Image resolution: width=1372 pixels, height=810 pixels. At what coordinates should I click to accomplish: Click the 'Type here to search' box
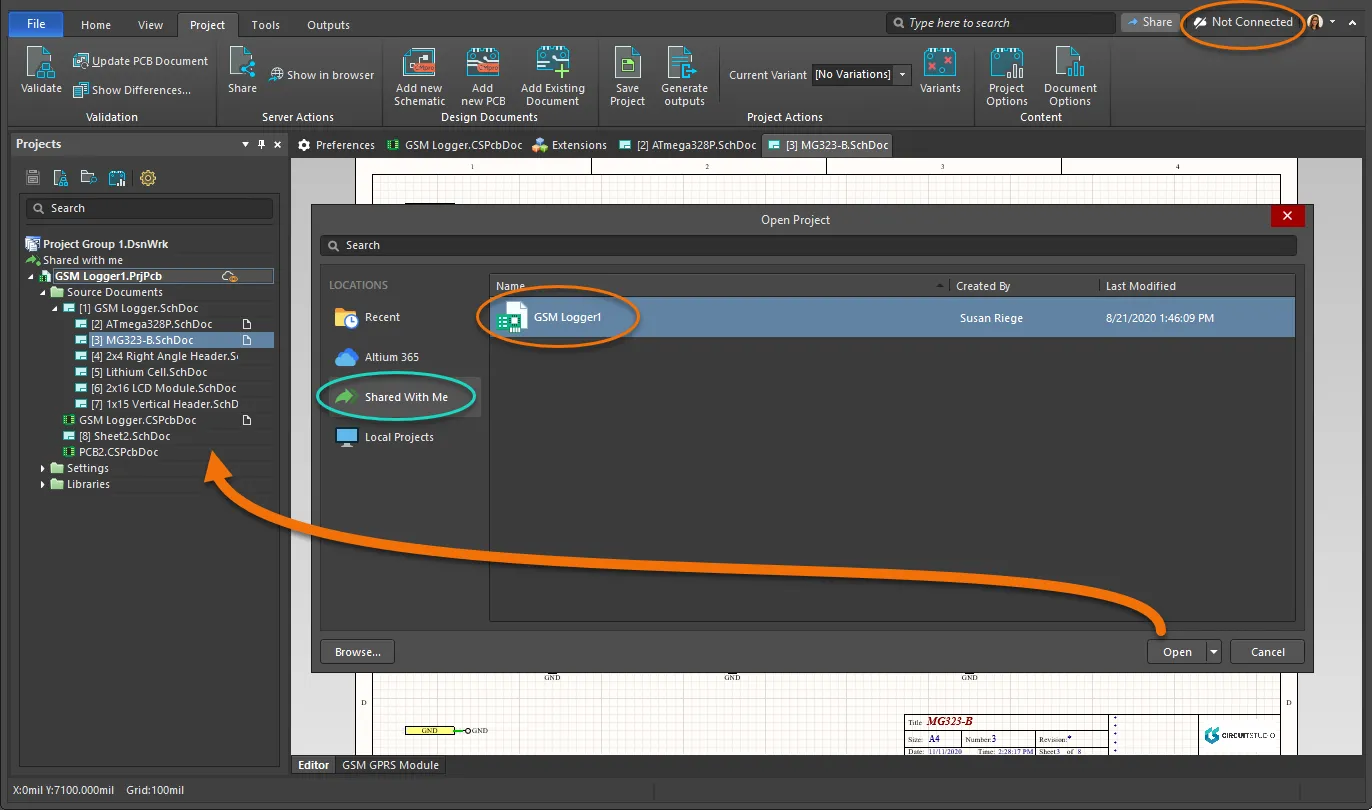[x=1001, y=23]
